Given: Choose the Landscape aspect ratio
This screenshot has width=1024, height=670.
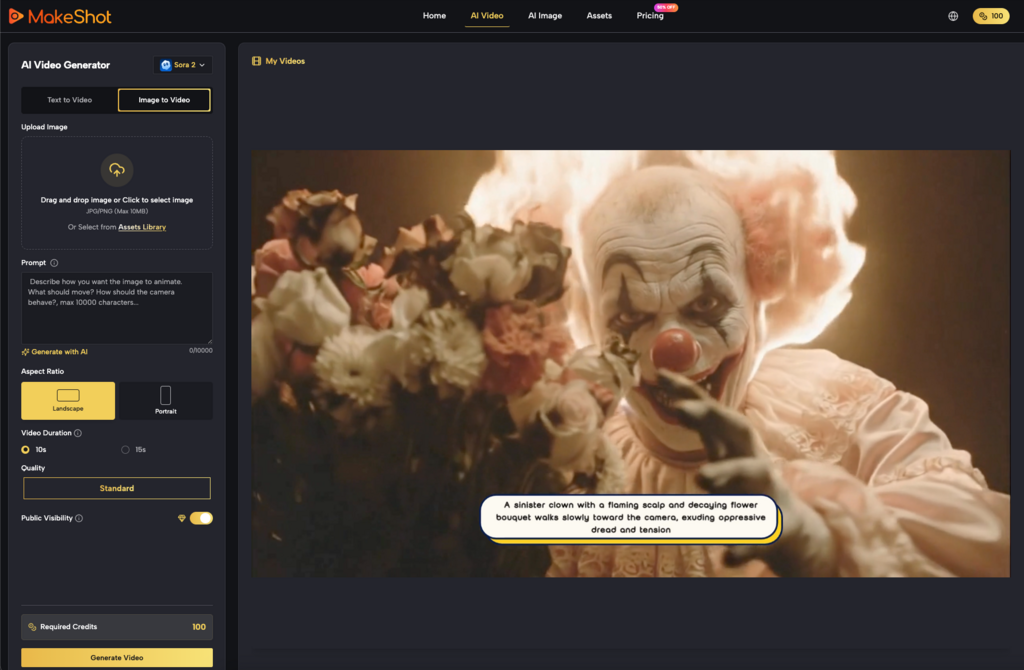Looking at the screenshot, I should [x=68, y=400].
